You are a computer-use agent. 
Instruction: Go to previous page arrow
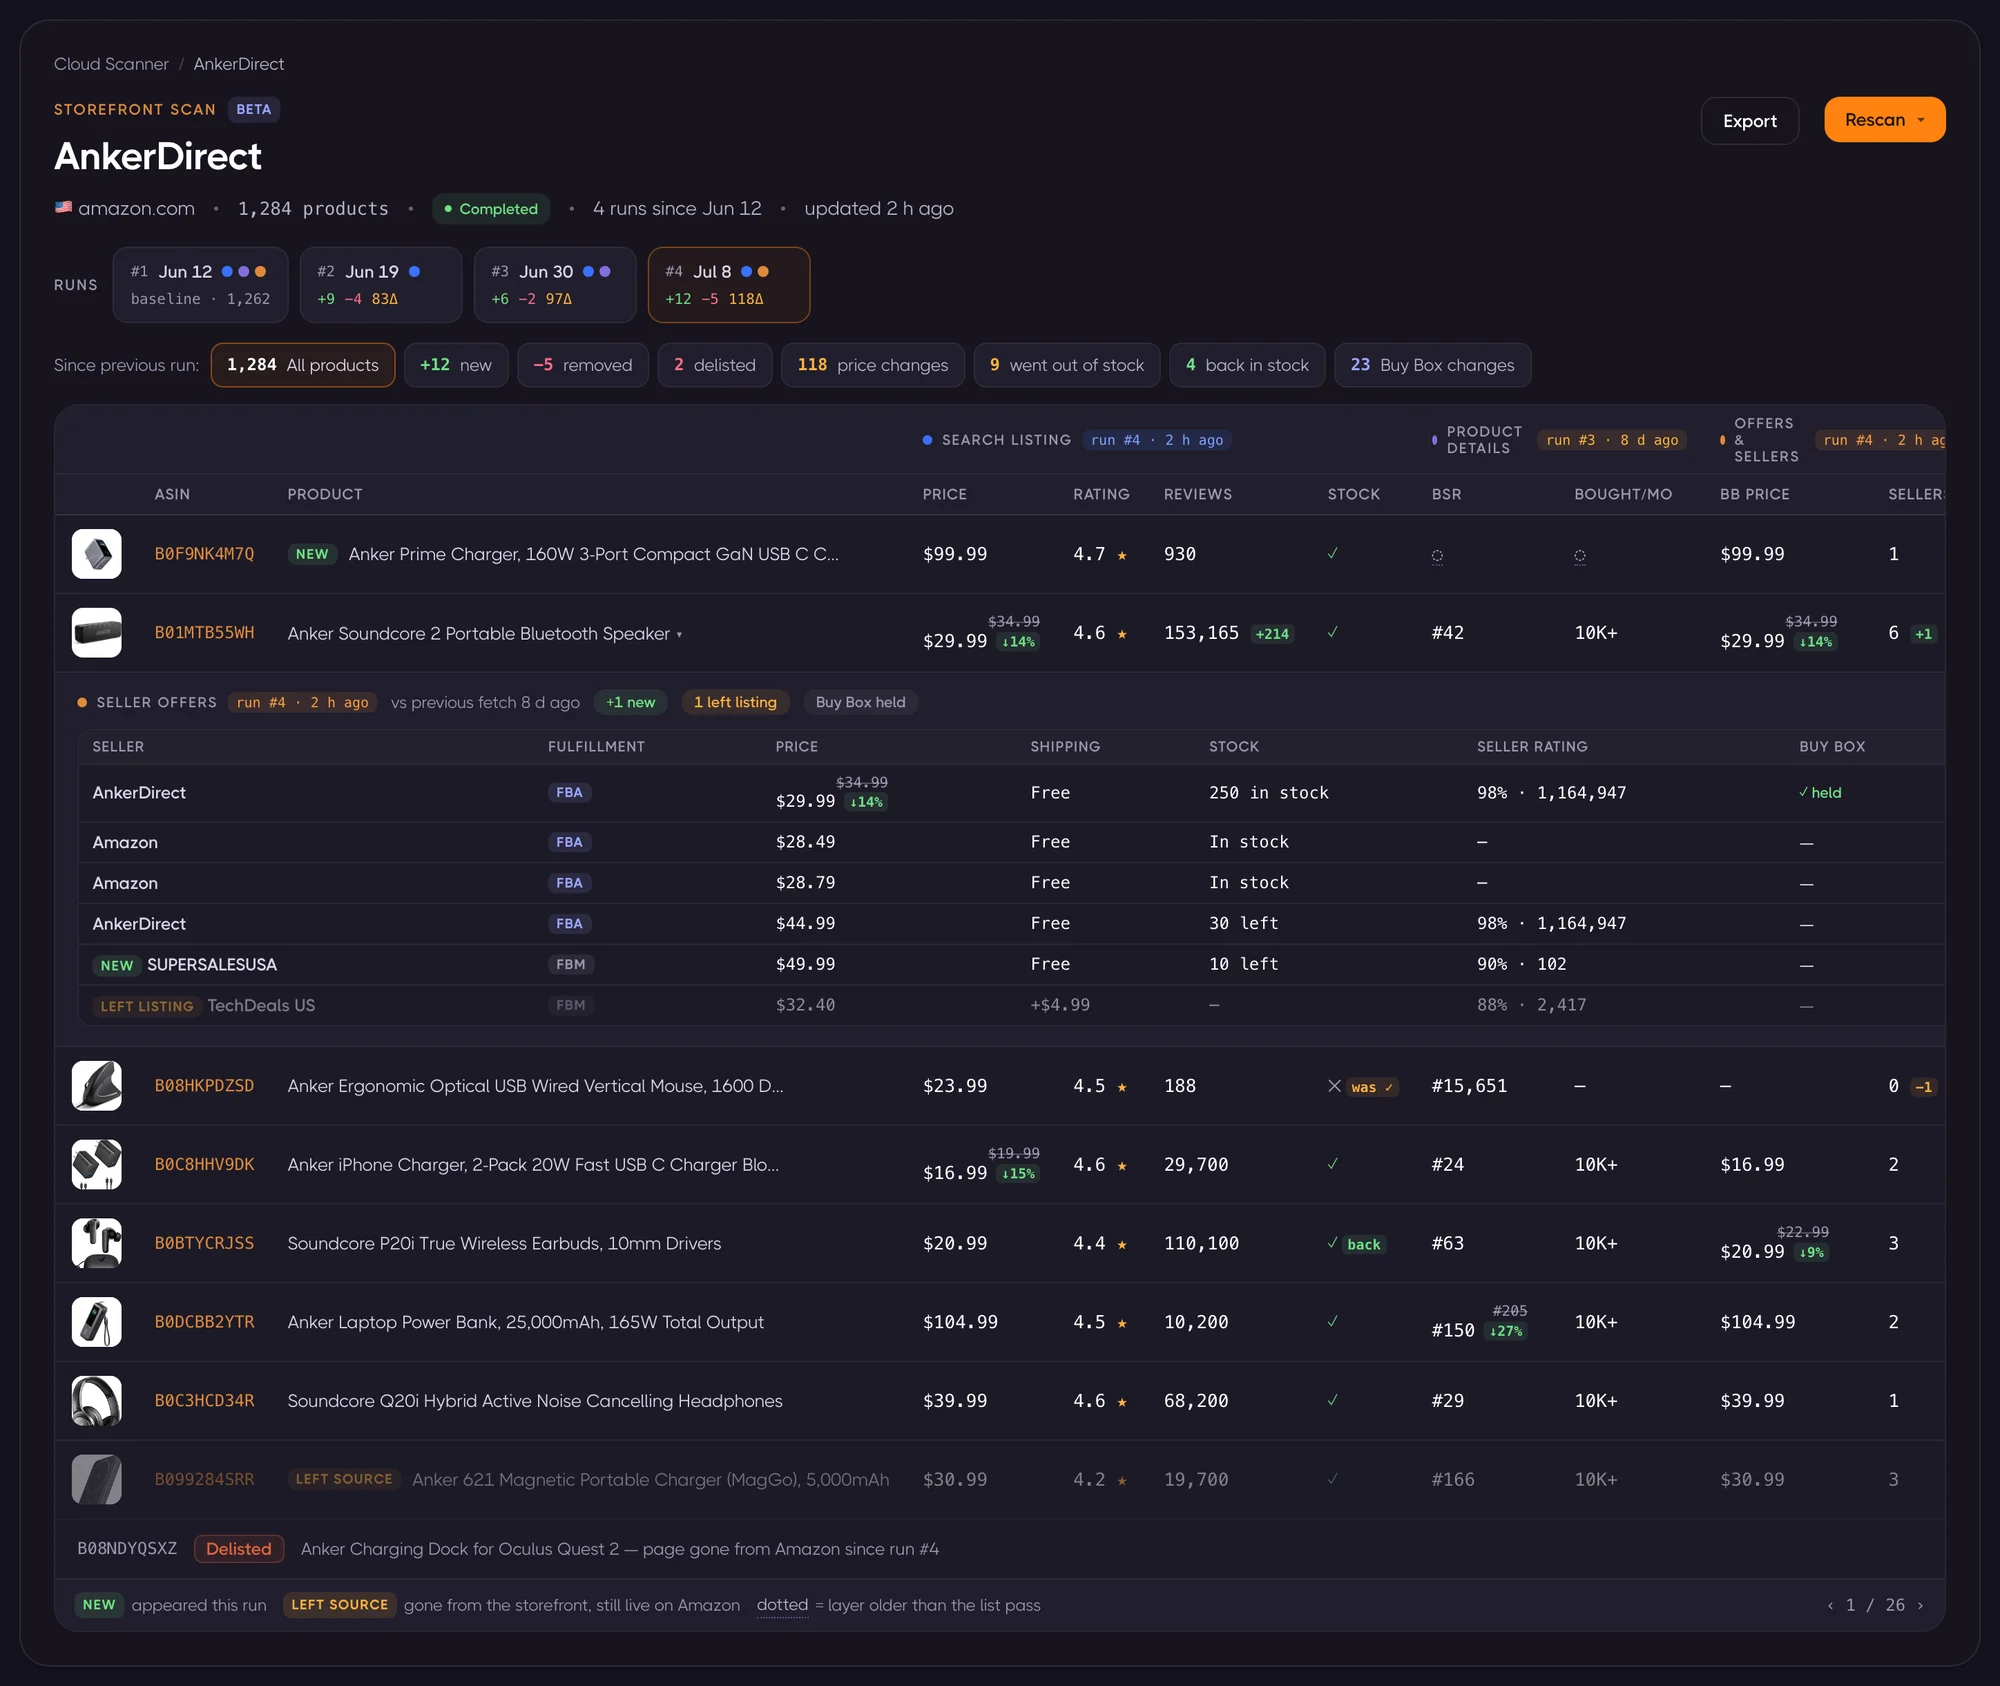click(x=1830, y=1606)
